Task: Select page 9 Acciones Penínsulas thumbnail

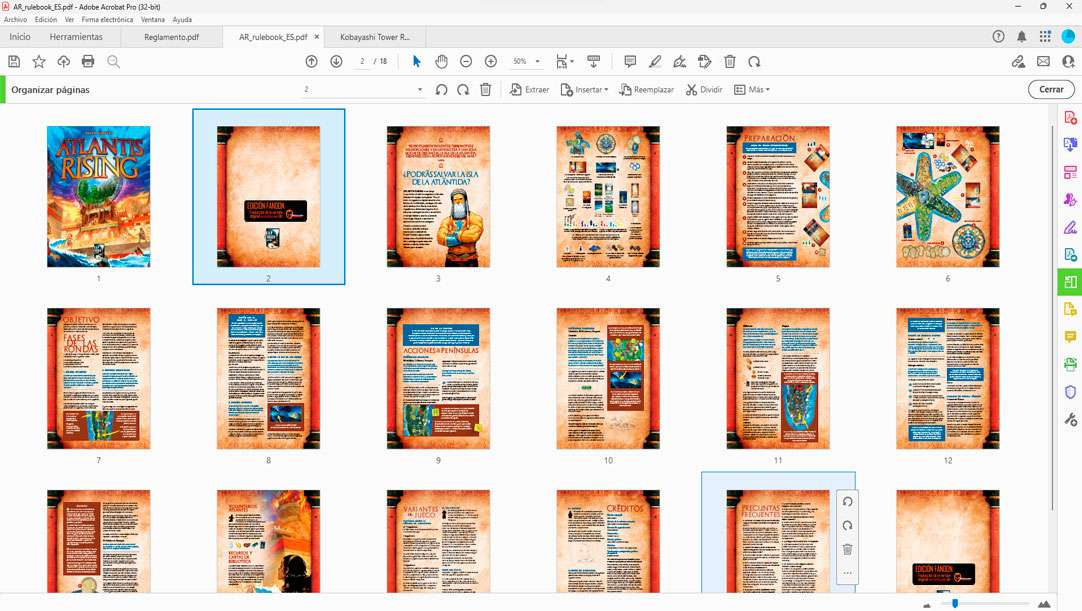Action: click(438, 378)
